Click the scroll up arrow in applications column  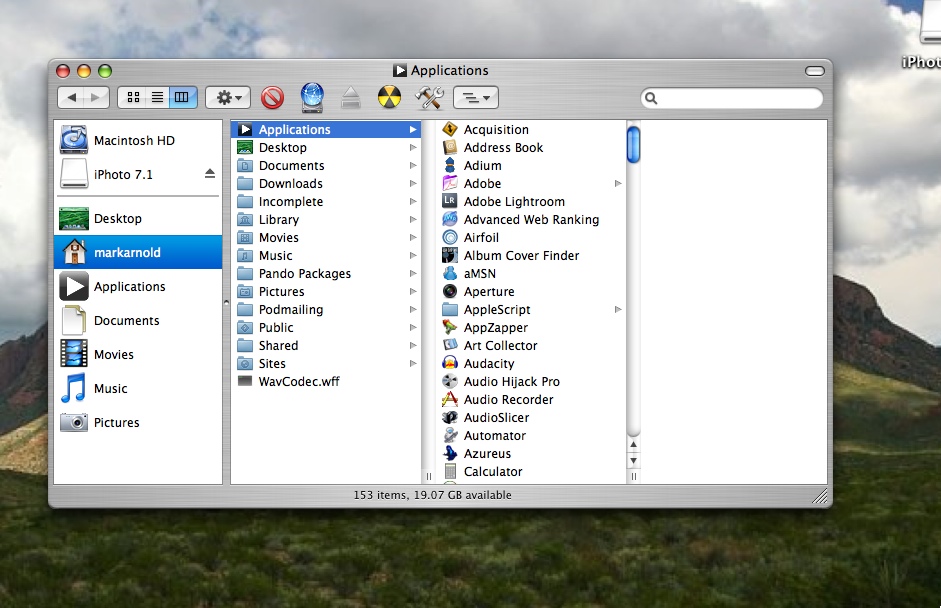pyautogui.click(x=633, y=445)
